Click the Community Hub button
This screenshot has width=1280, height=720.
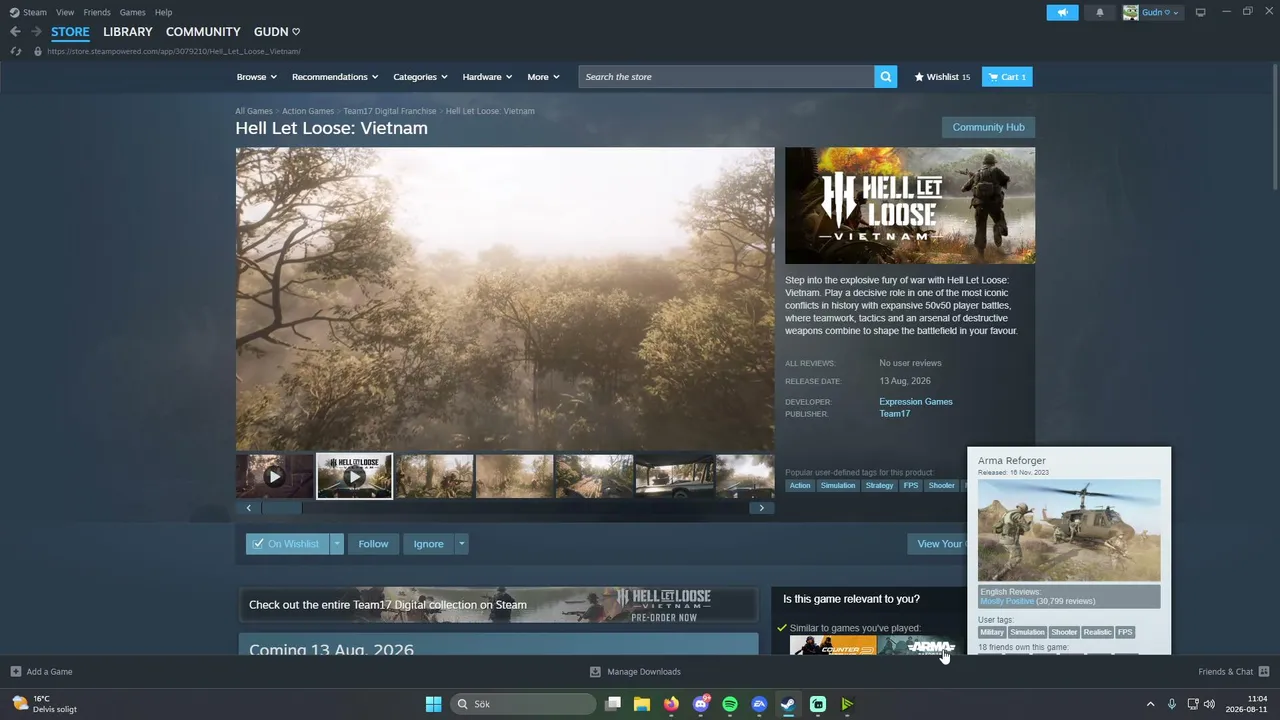988,127
